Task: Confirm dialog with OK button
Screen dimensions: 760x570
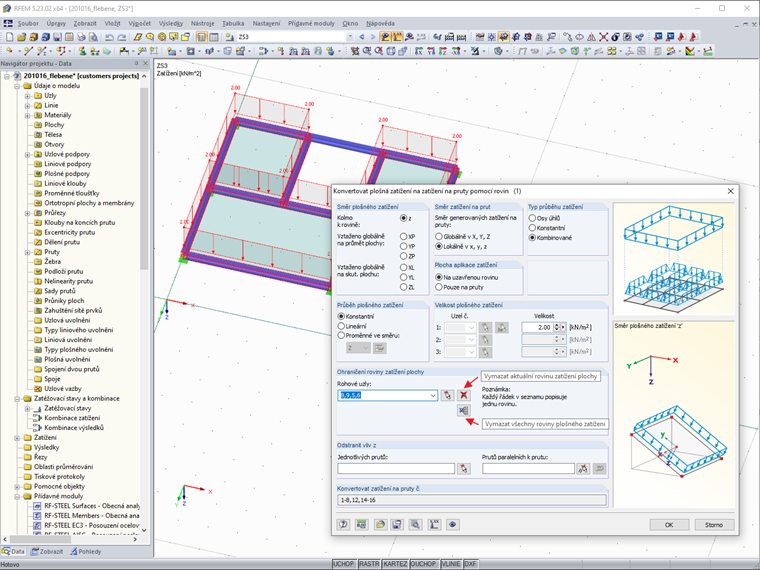Action: [x=669, y=525]
